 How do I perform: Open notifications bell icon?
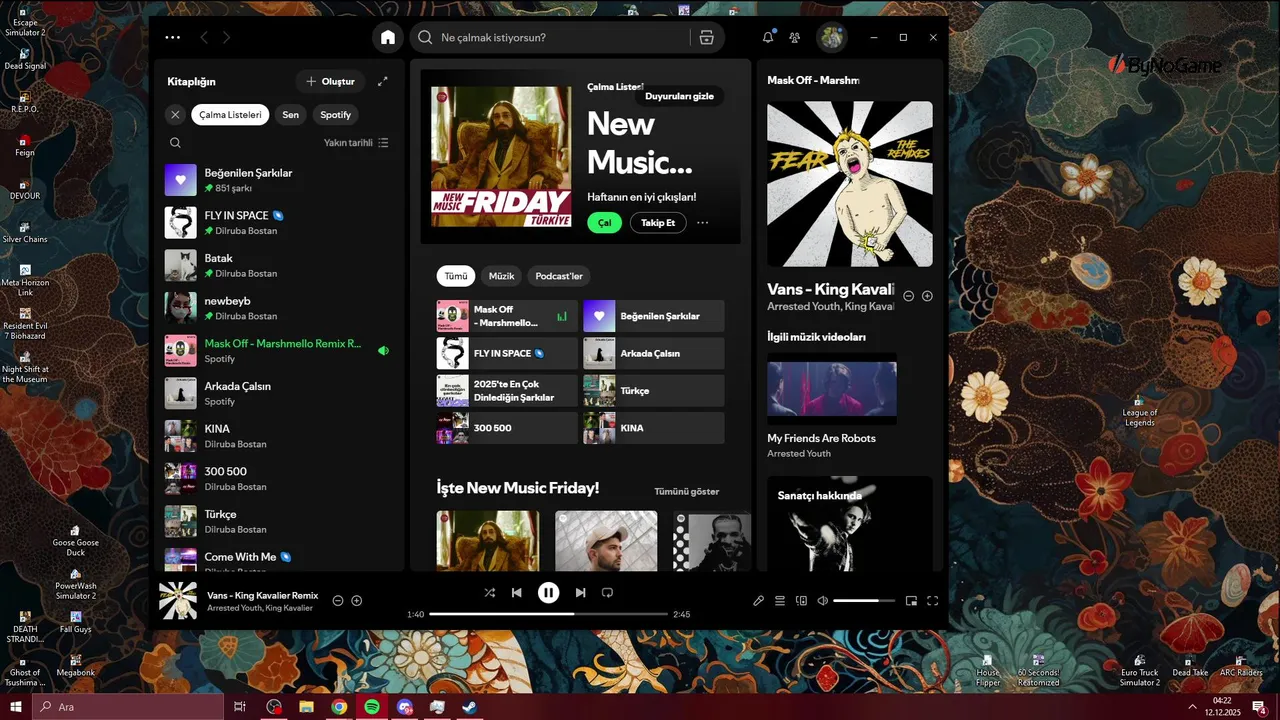(x=768, y=37)
